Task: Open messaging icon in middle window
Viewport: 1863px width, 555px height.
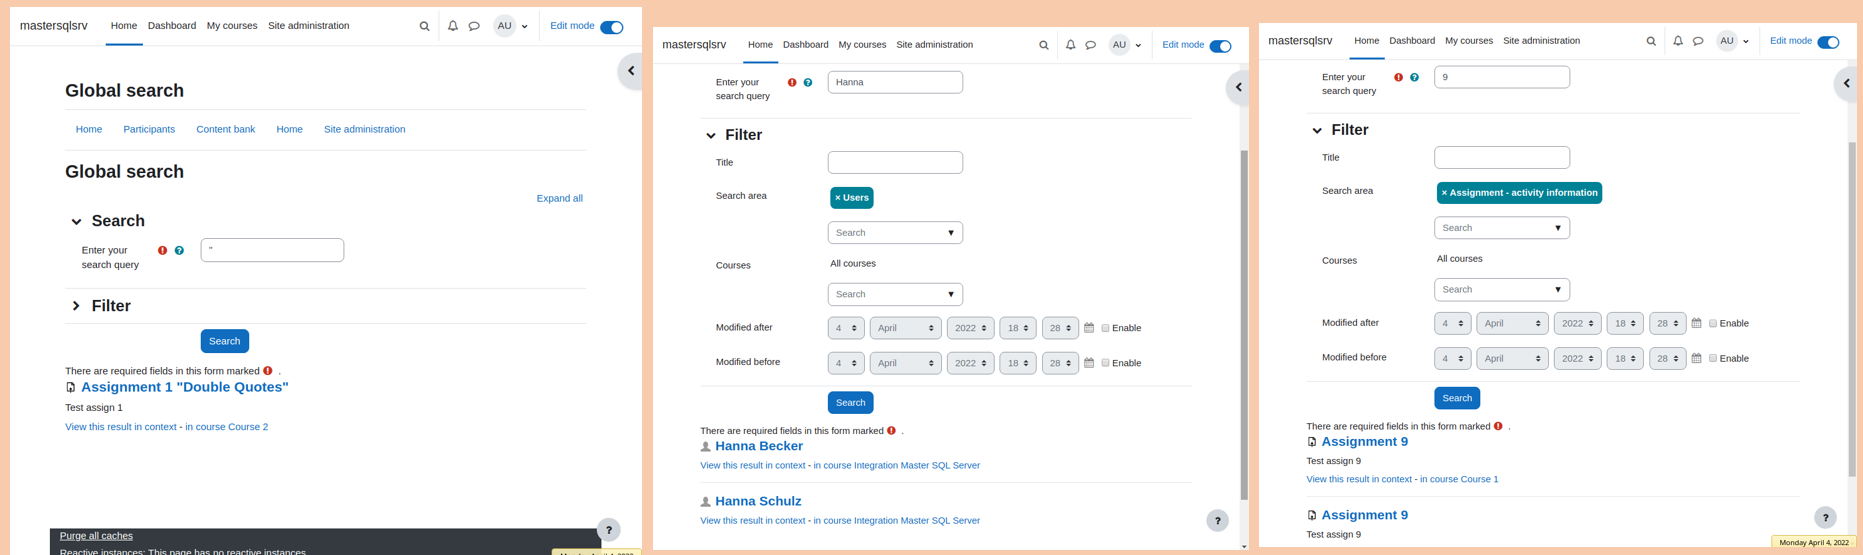Action: coord(1091,45)
